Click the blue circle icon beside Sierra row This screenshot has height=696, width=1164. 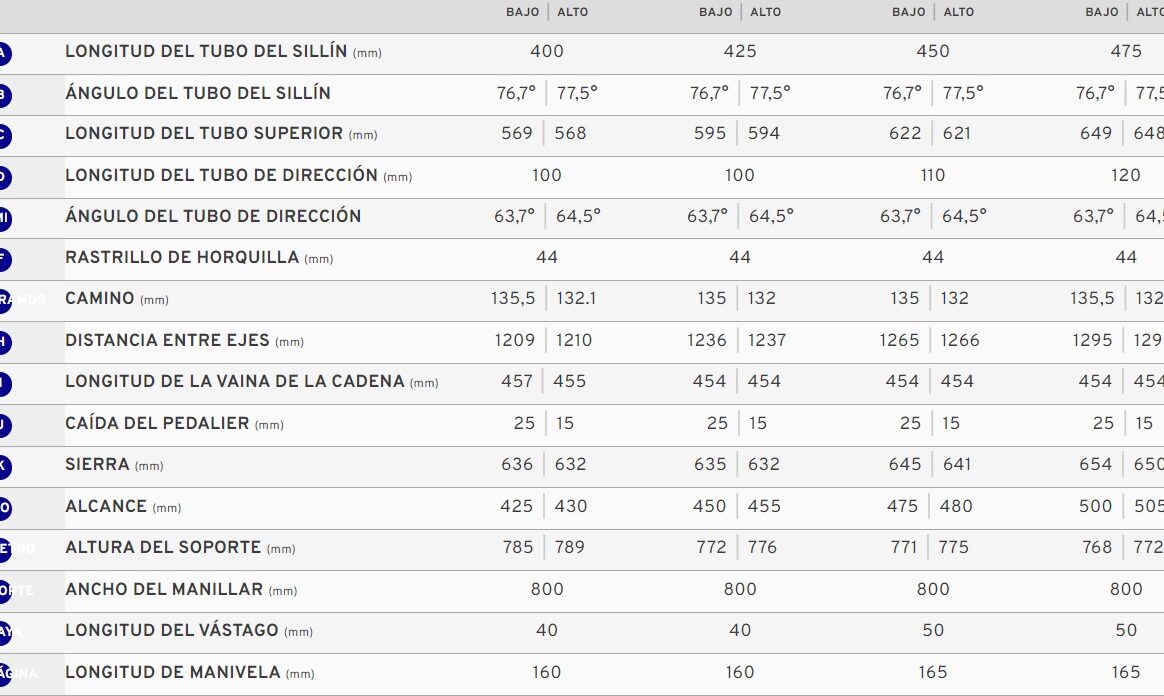[3, 467]
